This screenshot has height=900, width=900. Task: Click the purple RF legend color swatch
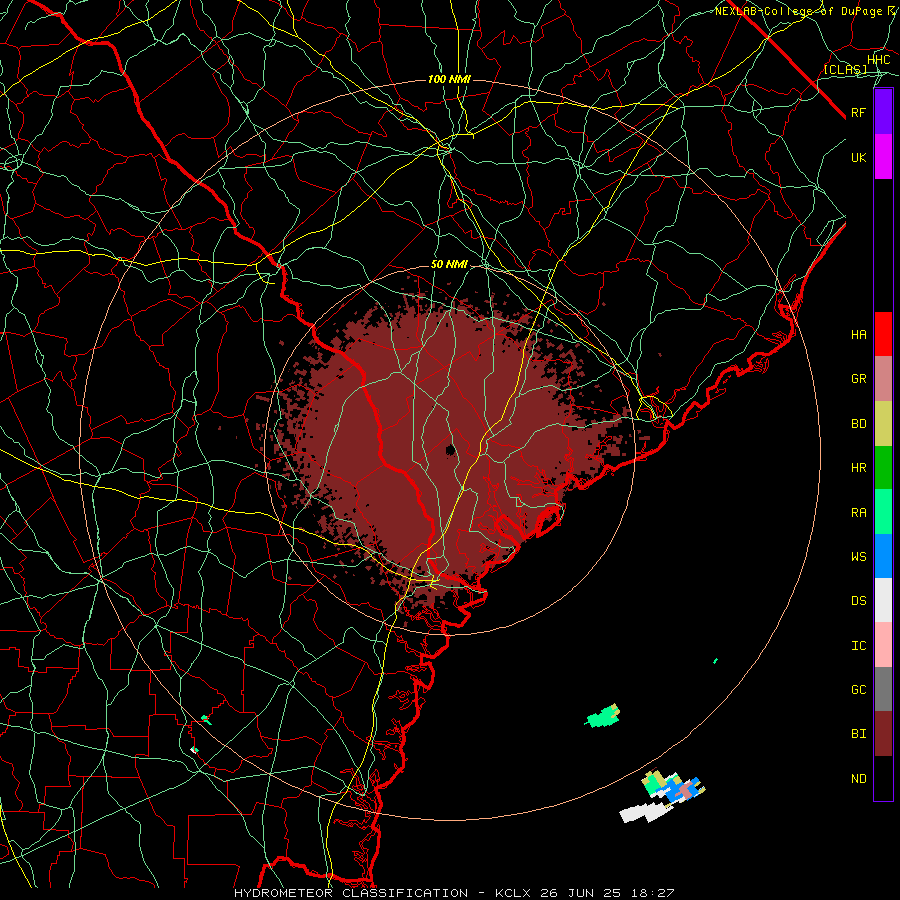[x=883, y=112]
